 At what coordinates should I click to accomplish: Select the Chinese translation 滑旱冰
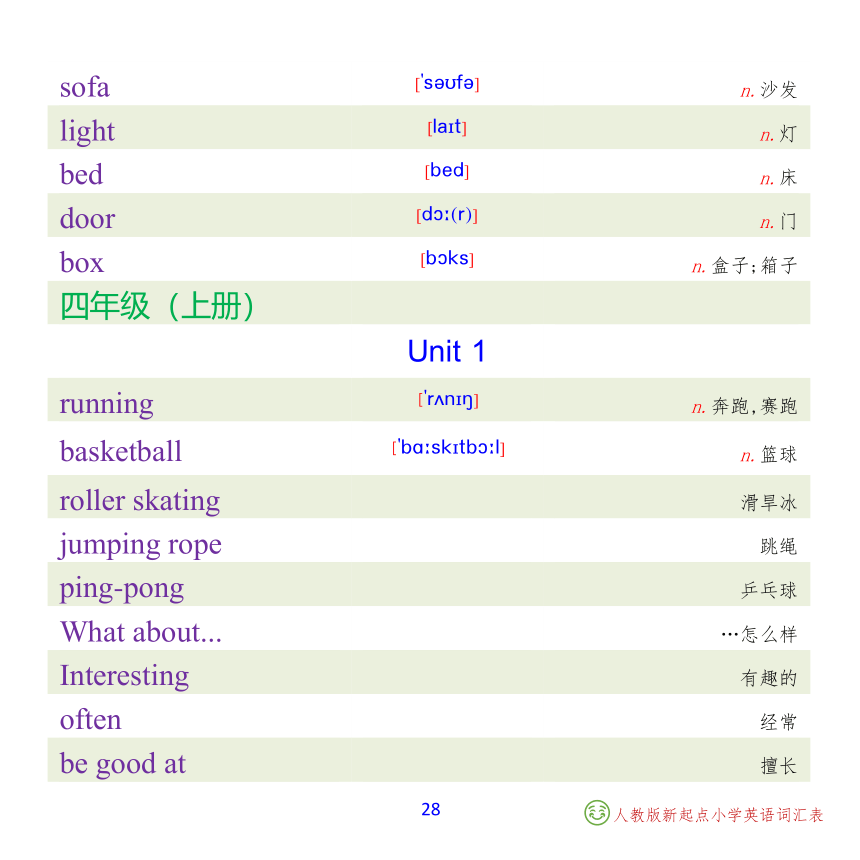pyautogui.click(x=769, y=502)
